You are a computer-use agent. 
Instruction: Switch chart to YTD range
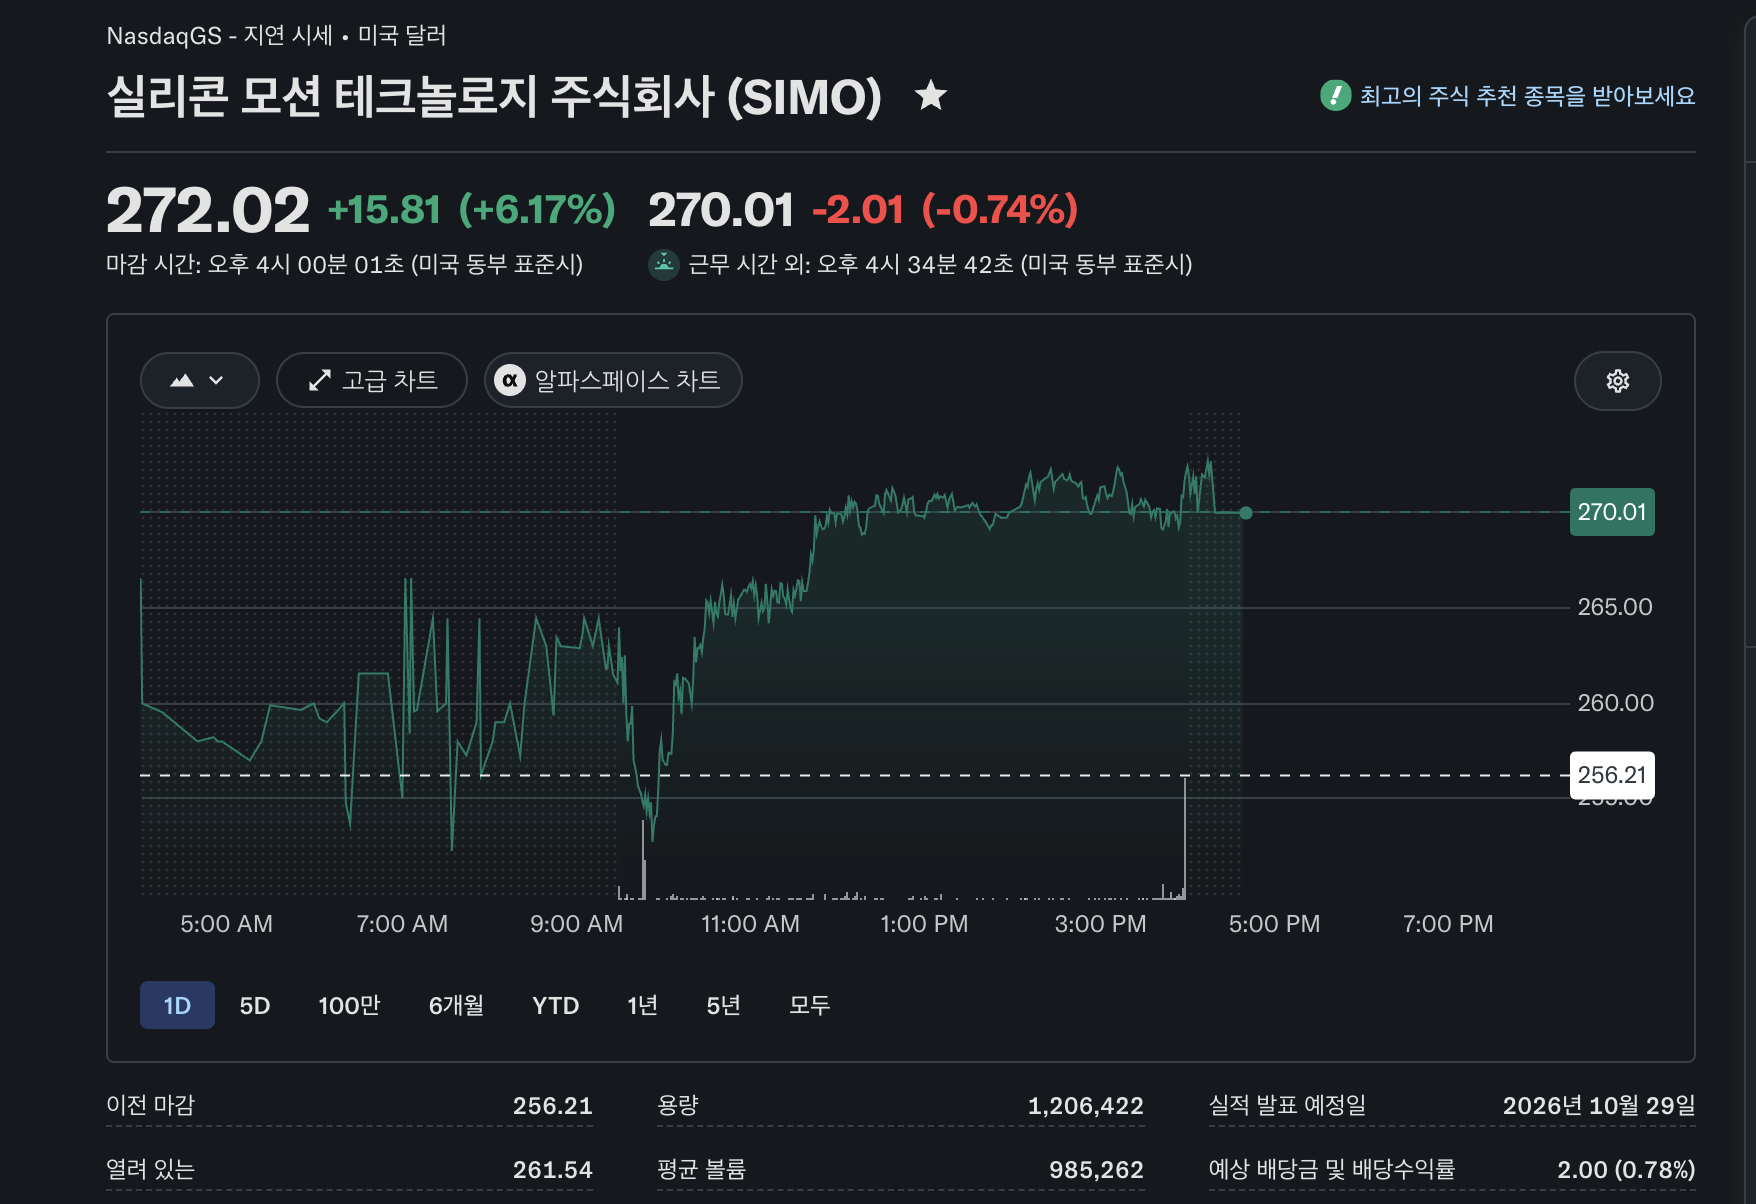(556, 1005)
